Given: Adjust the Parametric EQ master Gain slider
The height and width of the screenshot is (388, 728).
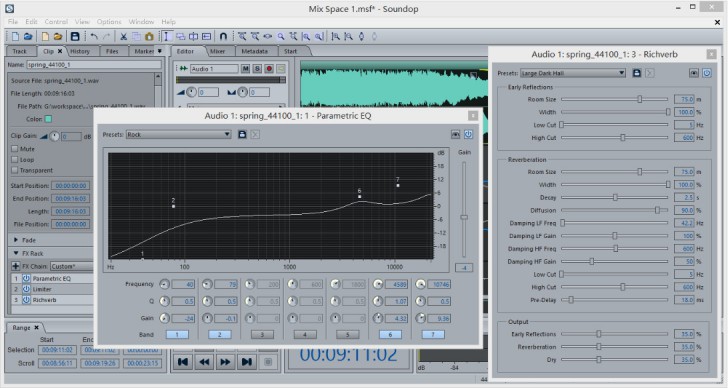Looking at the screenshot, I should coord(464,217).
